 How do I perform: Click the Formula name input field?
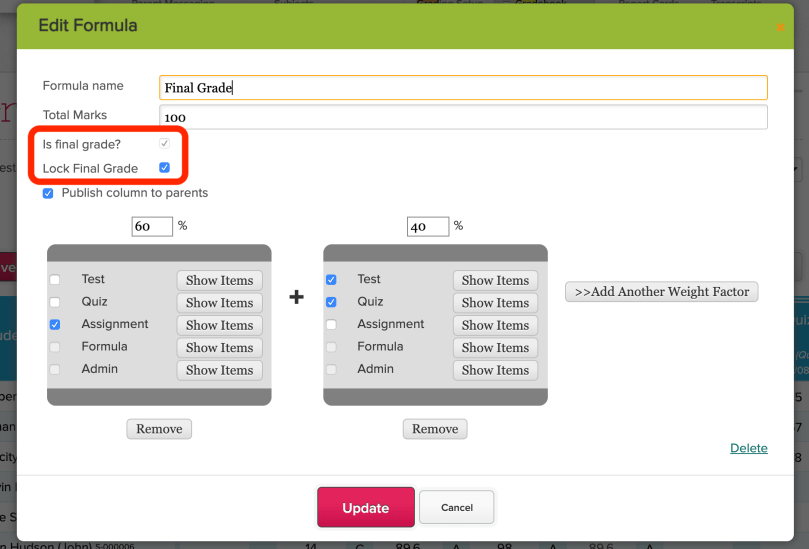[x=463, y=88]
